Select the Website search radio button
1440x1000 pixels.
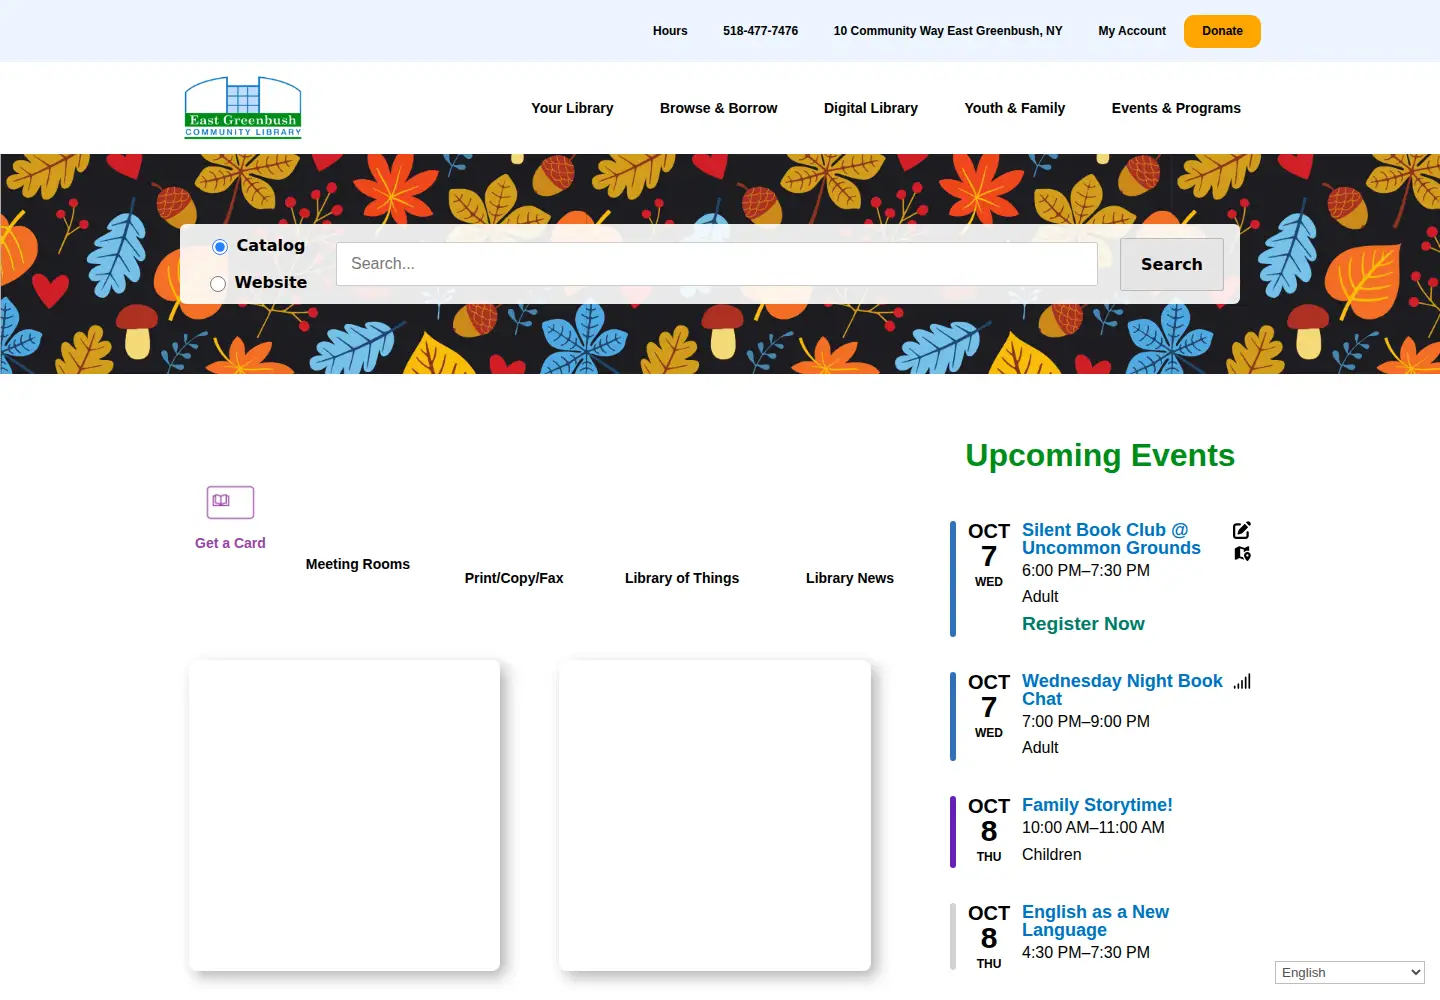218,284
